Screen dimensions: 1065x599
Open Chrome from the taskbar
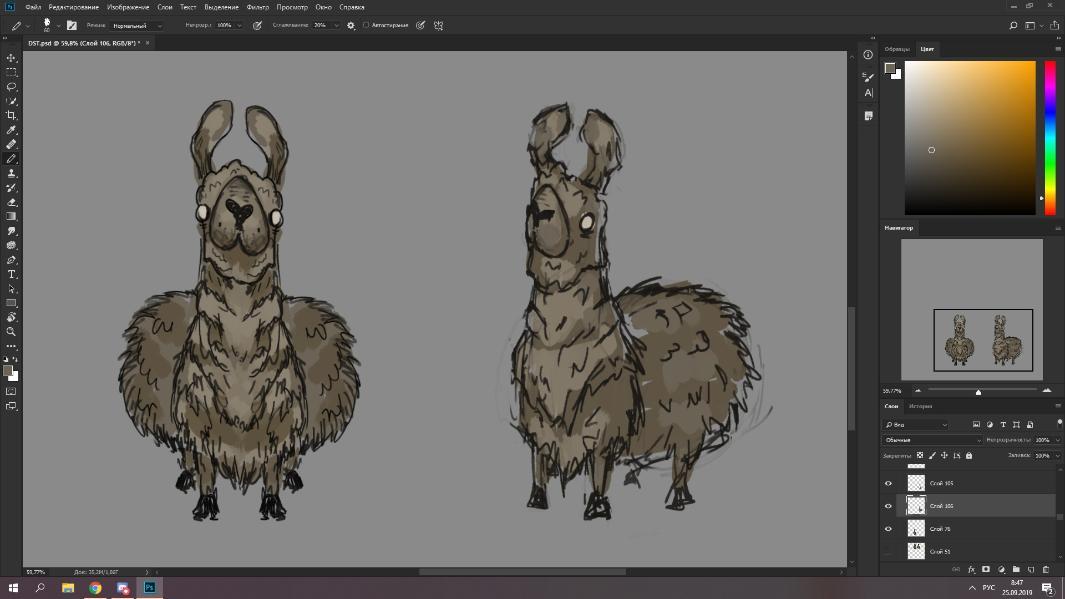point(95,588)
